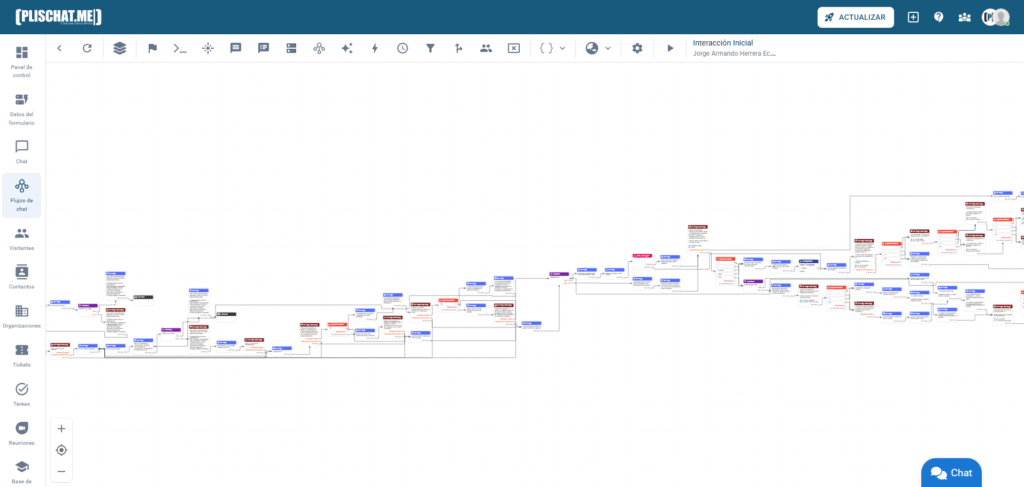This screenshot has width=1024, height=487.
Task: Click the funnel filter icon
Action: [x=430, y=48]
